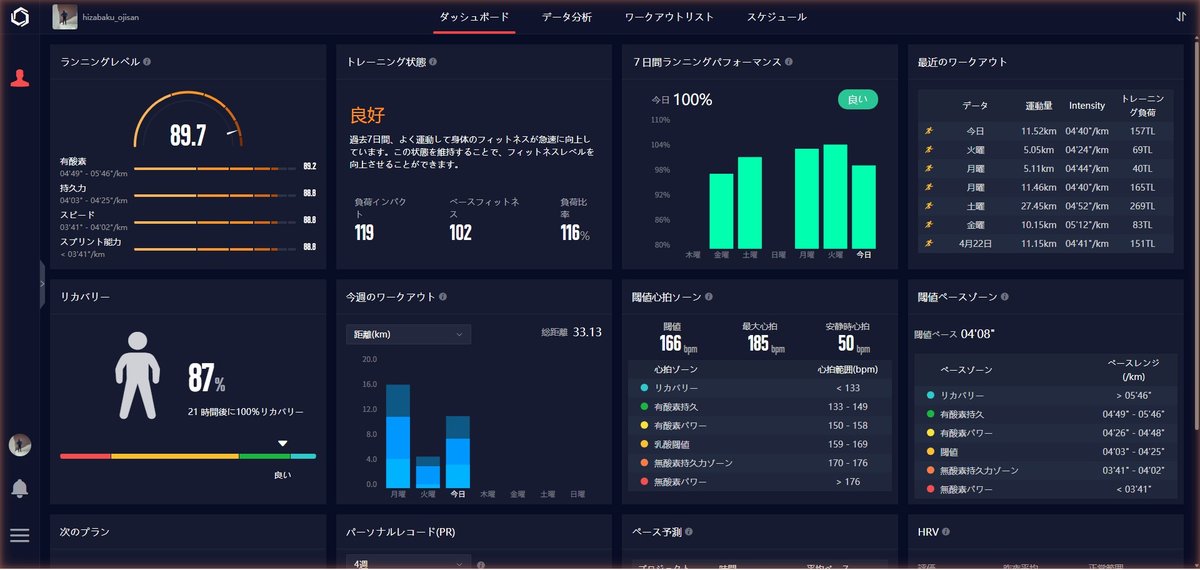The width and height of the screenshot is (1200, 570).
Task: Click the running icon in 金曜 workout row
Action: pyautogui.click(x=929, y=224)
